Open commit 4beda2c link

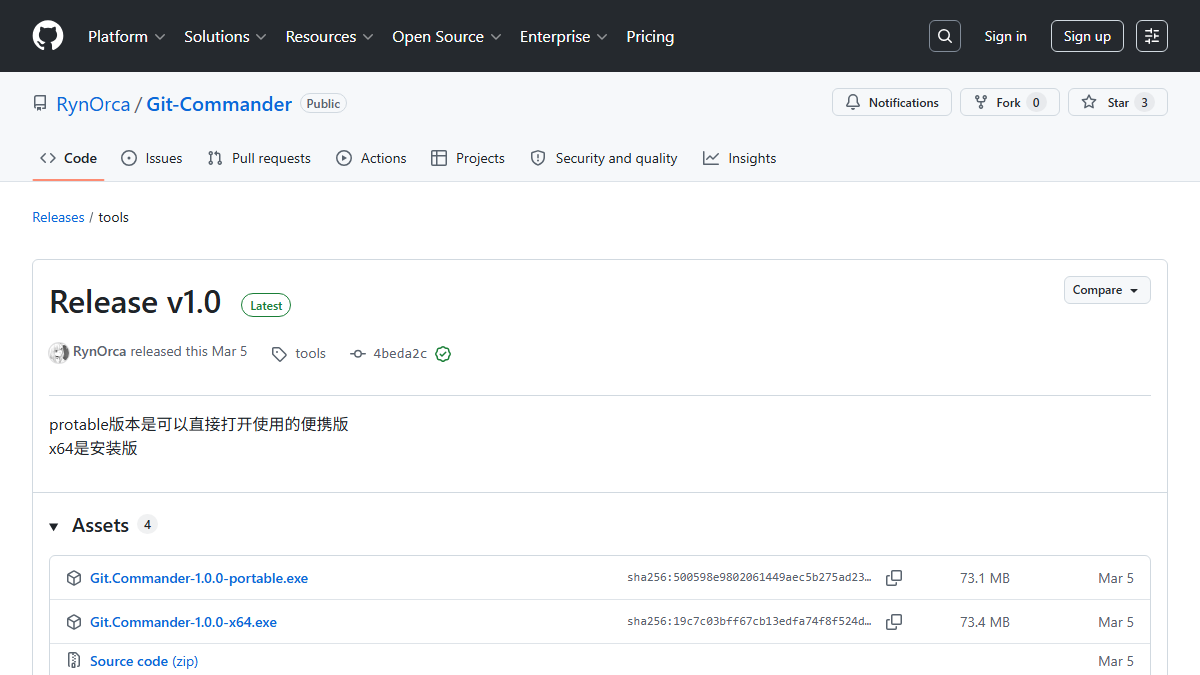[x=400, y=354]
